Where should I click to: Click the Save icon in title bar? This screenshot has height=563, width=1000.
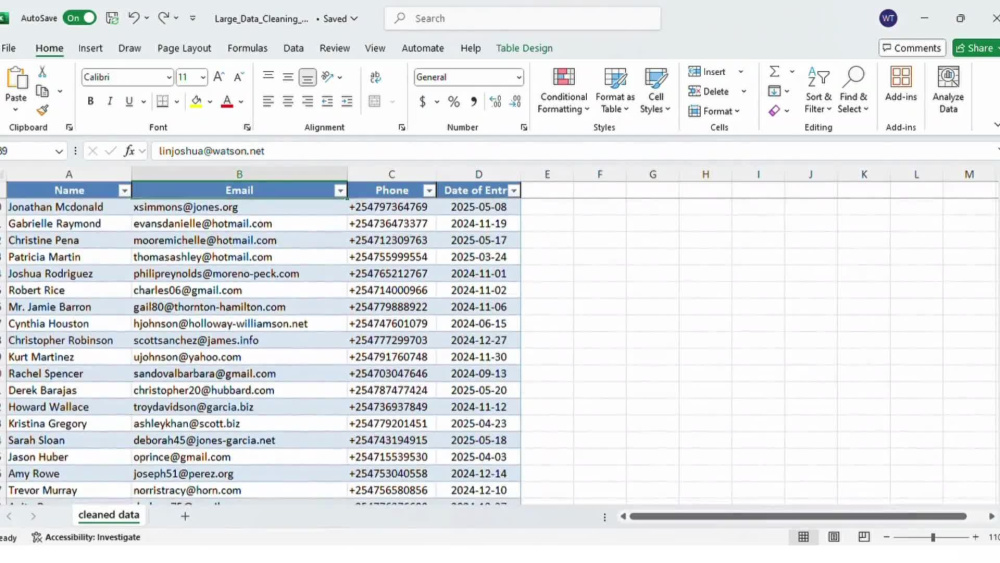(112, 18)
